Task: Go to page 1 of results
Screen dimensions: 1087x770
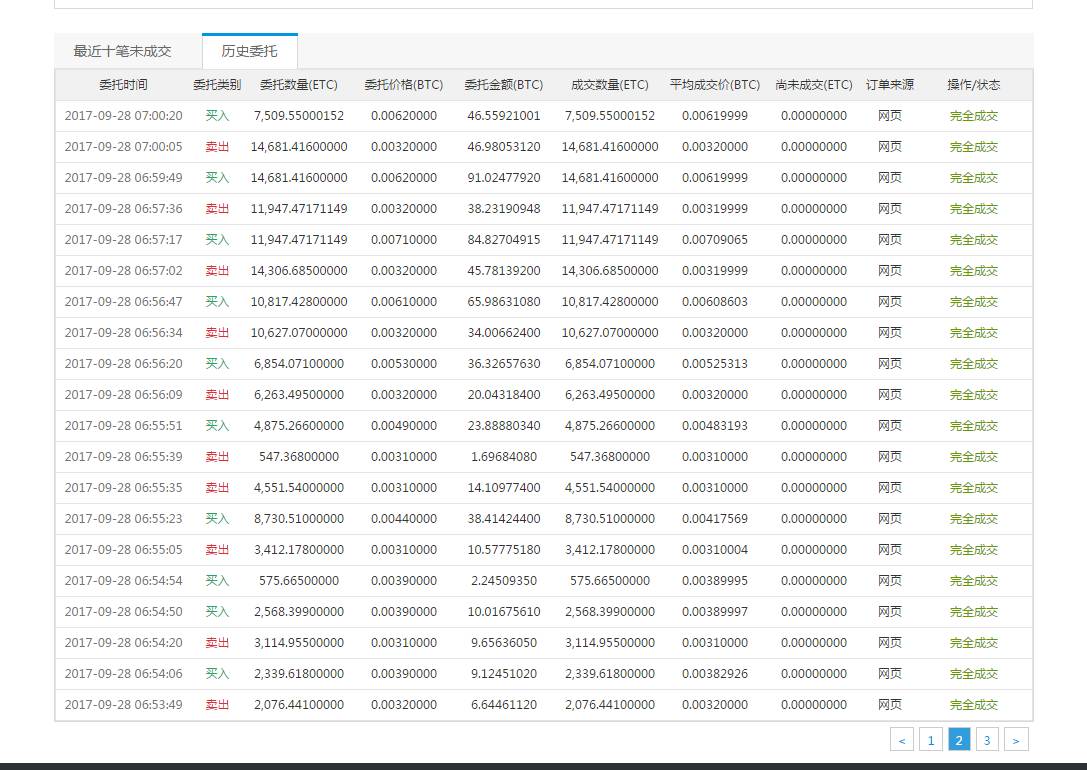Action: point(931,739)
